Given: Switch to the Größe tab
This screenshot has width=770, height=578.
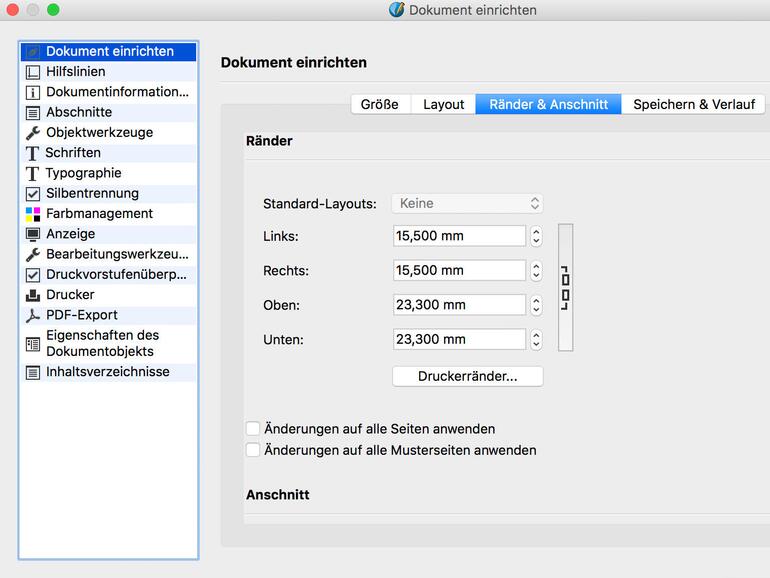Looking at the screenshot, I should coord(379,104).
